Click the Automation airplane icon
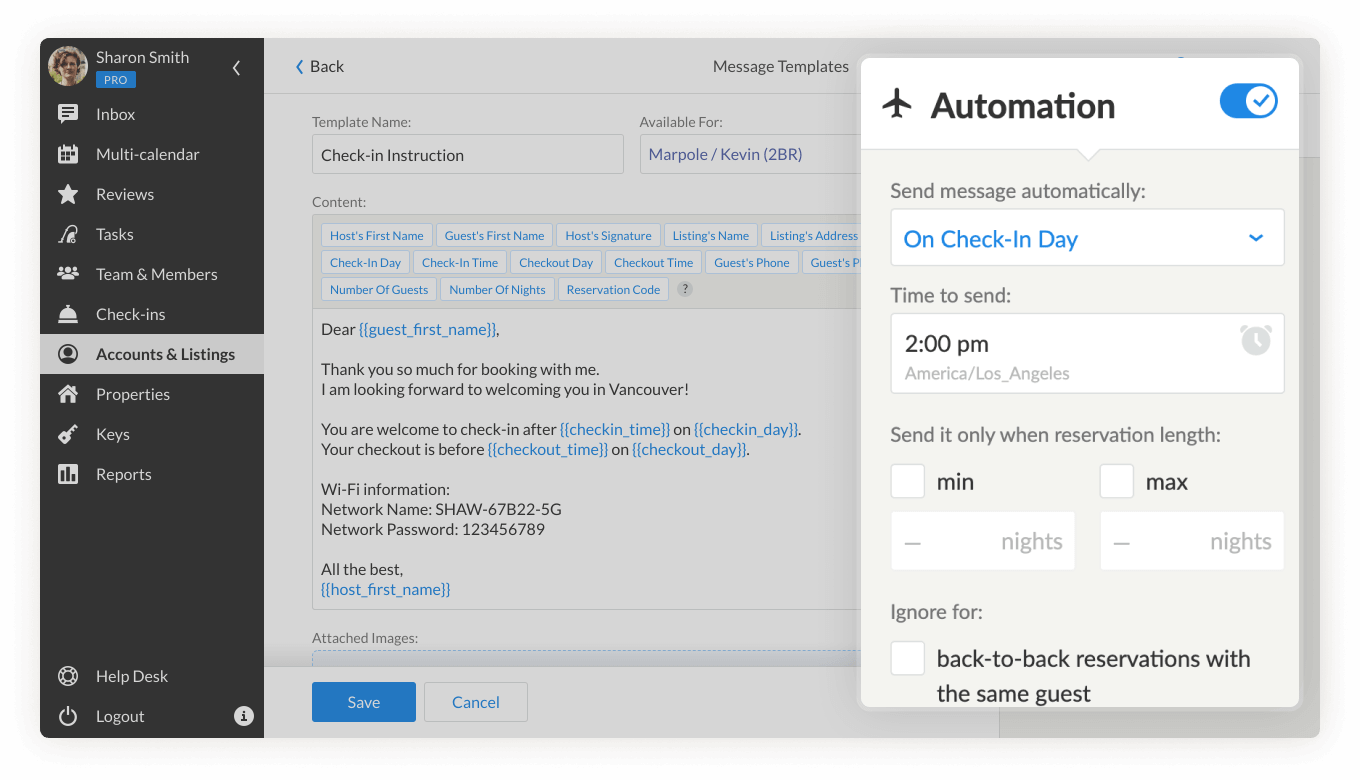Viewport: 1360px width, 780px height. click(898, 103)
